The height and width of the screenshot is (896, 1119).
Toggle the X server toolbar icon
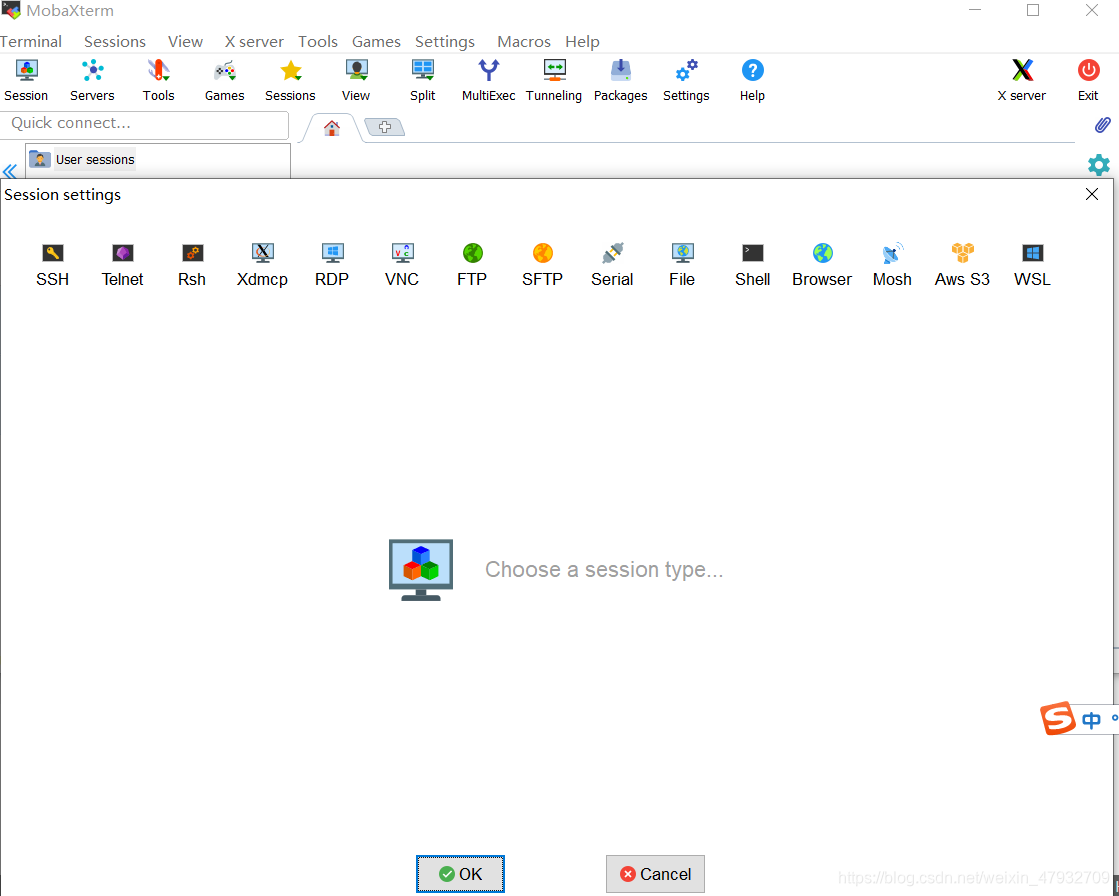coord(1022,81)
